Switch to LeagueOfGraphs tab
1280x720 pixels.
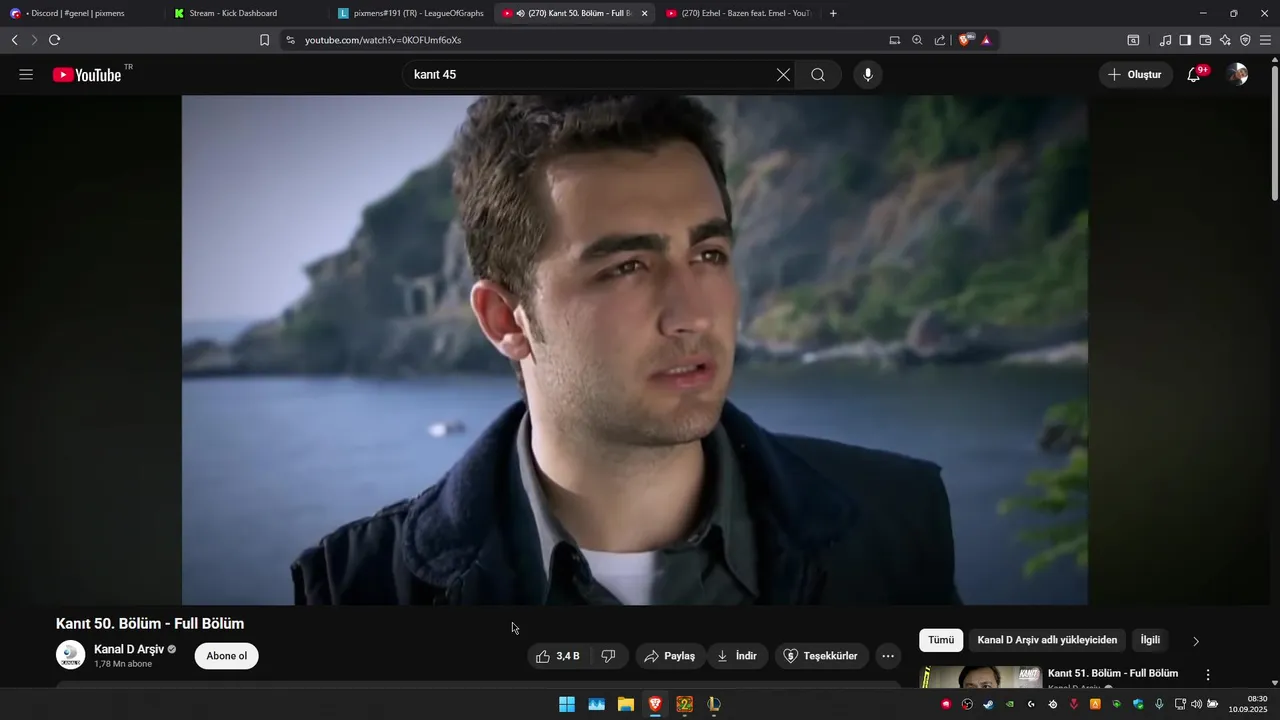410,13
